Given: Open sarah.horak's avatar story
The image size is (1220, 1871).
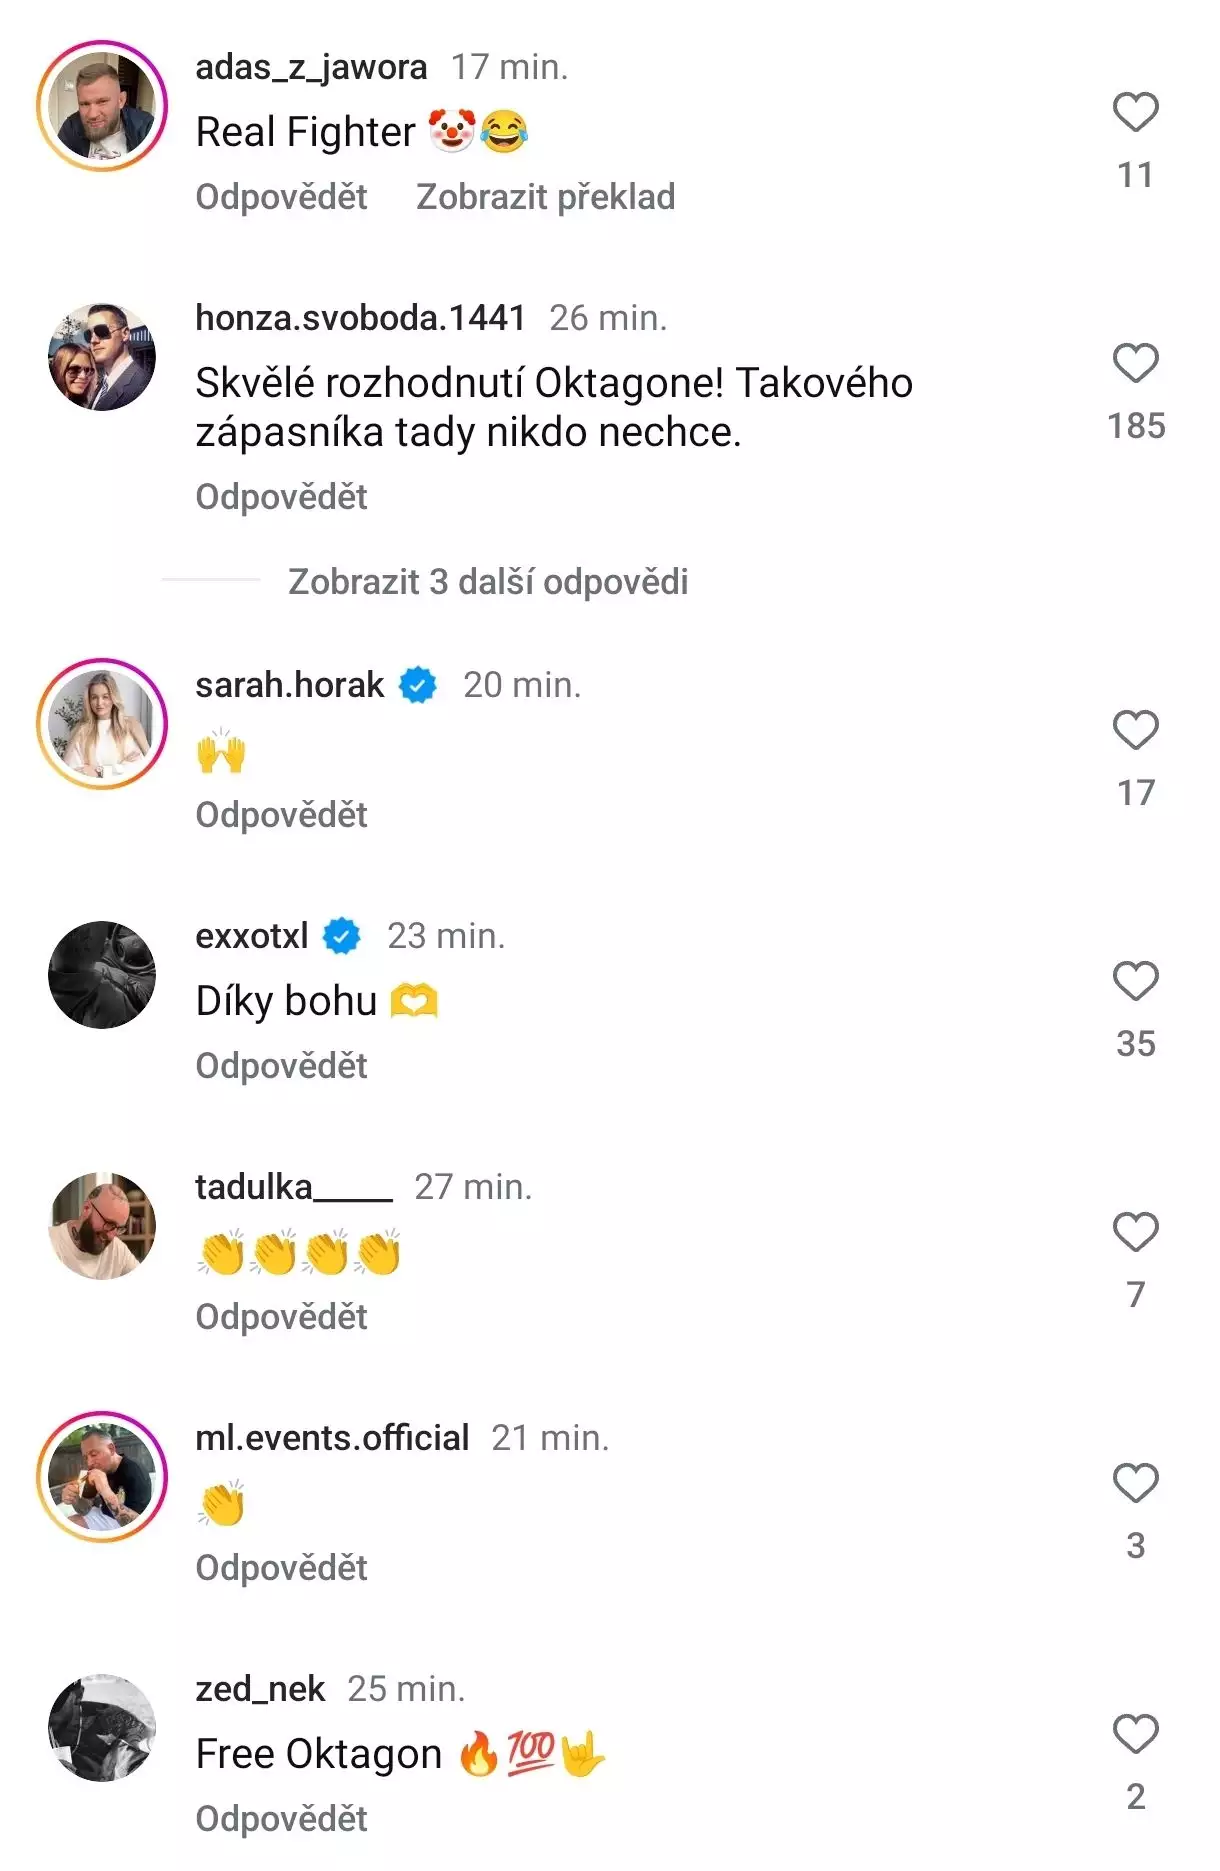Looking at the screenshot, I should (x=102, y=724).
